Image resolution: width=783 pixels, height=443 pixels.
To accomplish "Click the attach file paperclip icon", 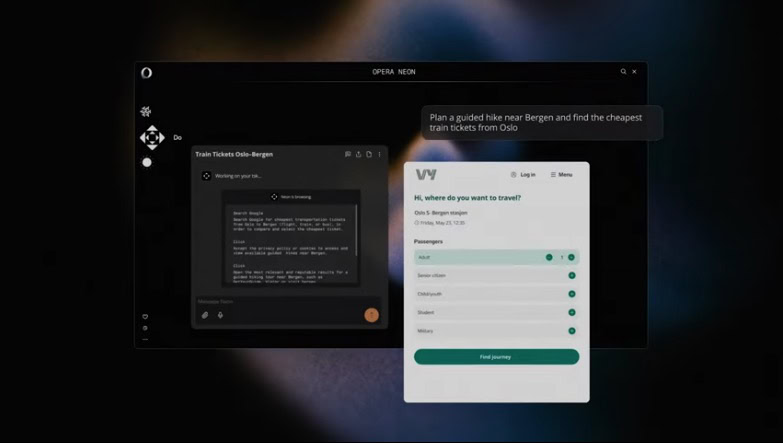I will tap(205, 315).
